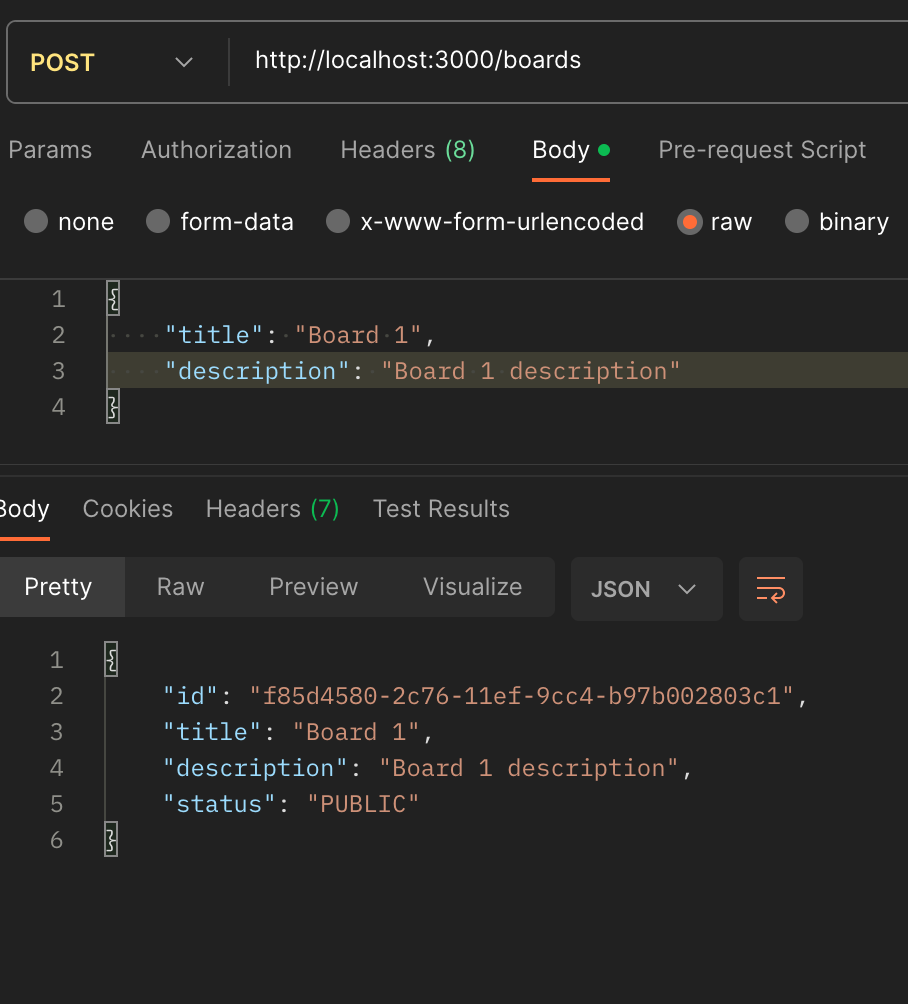Click the opening brace on request line 1
The height and width of the screenshot is (1004, 908).
pos(113,298)
